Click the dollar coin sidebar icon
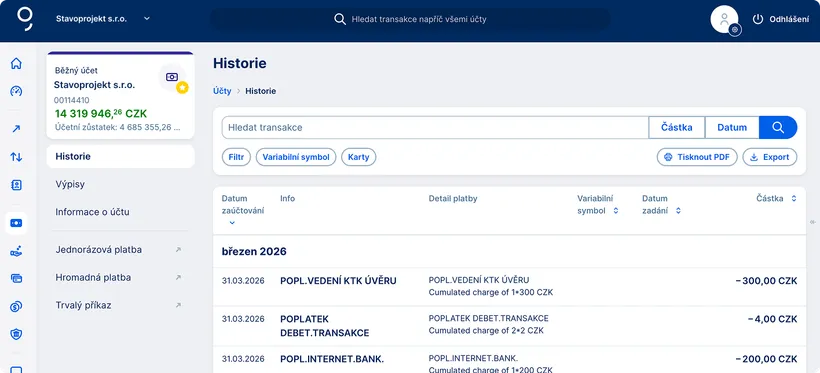The width and height of the screenshot is (820, 373). (16, 307)
